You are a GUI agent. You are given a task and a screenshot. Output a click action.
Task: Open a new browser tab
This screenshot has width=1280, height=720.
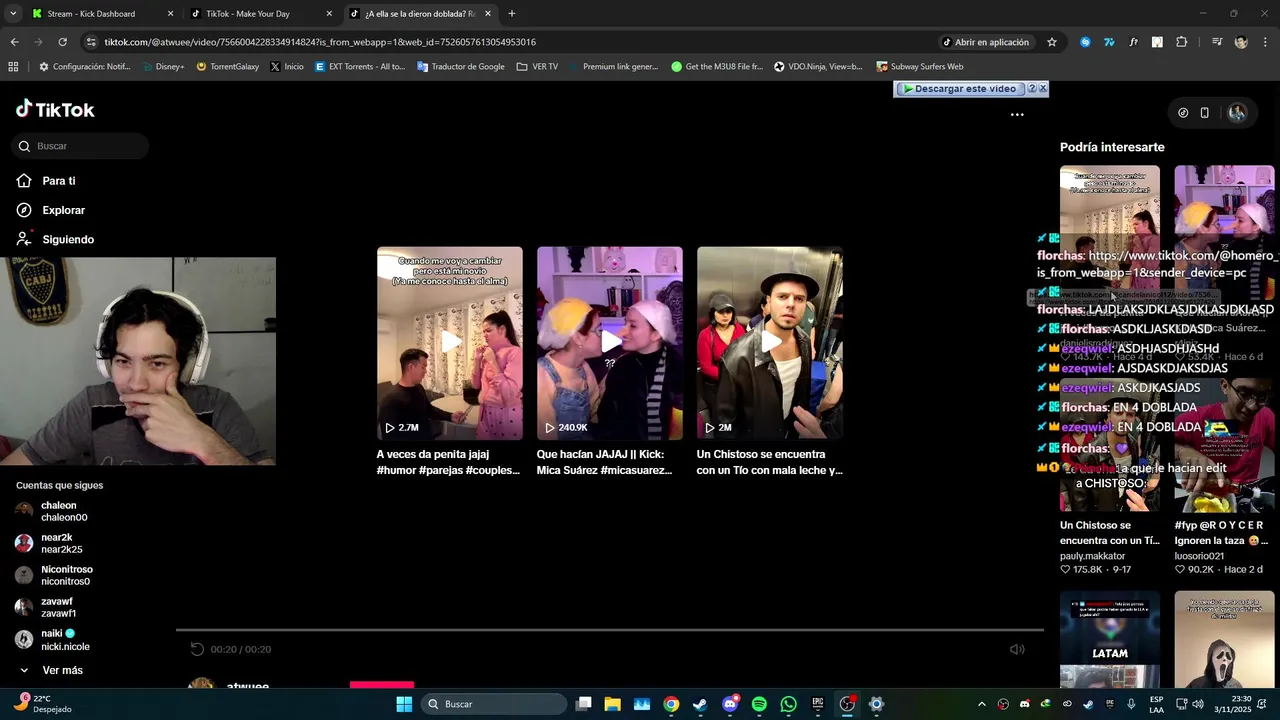tap(512, 14)
